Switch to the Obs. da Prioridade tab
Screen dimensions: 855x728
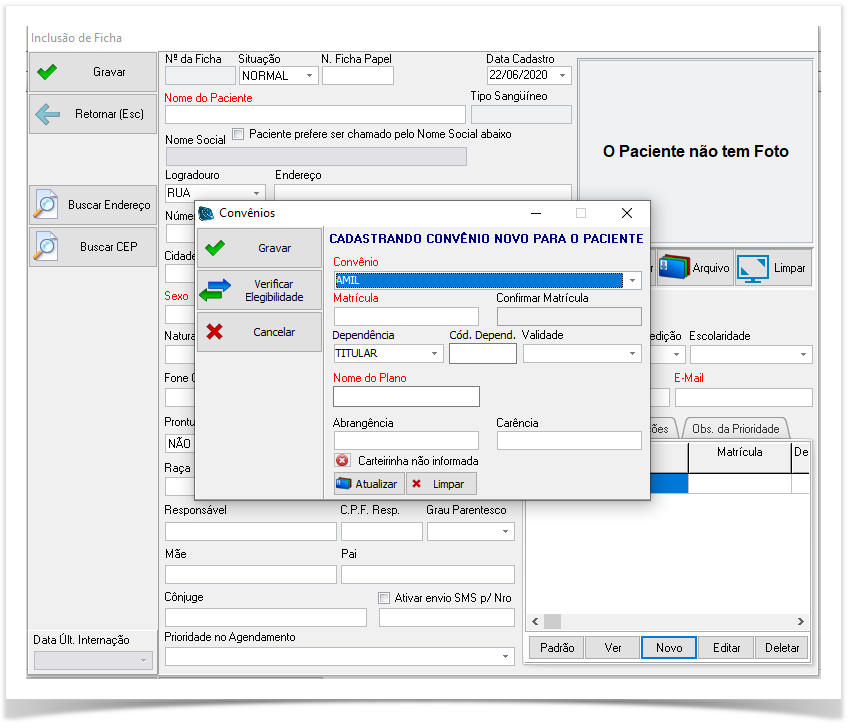[735, 428]
